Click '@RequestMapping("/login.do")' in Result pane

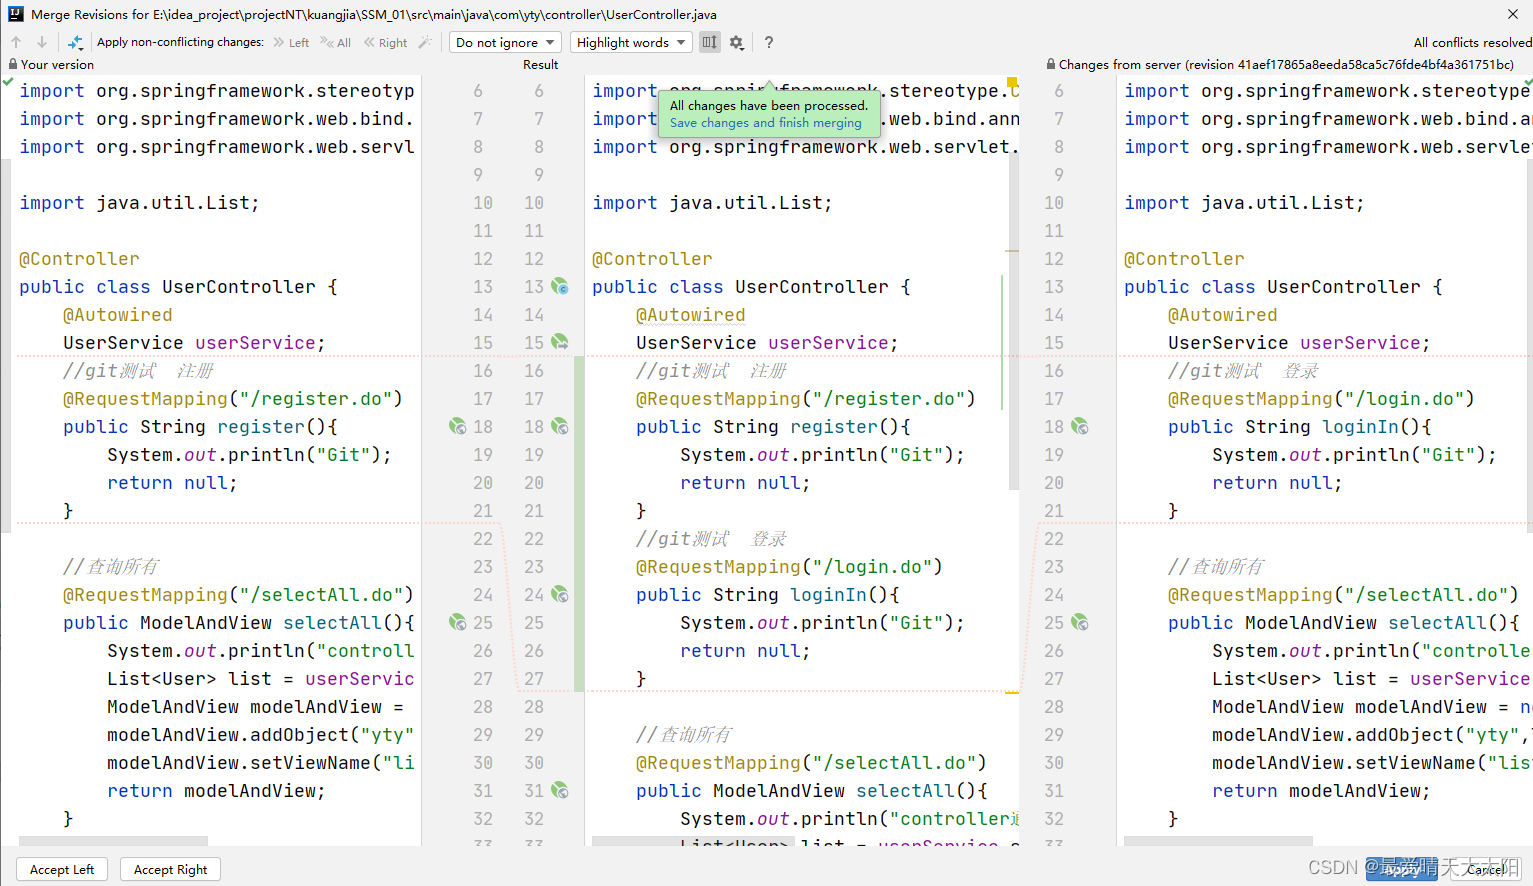789,567
